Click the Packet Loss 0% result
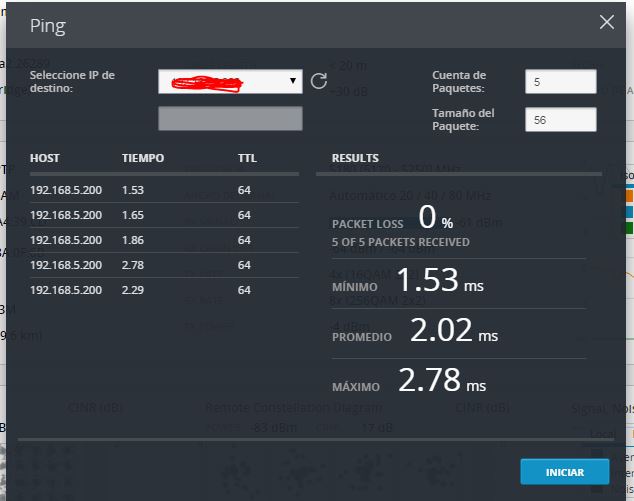This screenshot has height=501, width=634. coord(428,217)
